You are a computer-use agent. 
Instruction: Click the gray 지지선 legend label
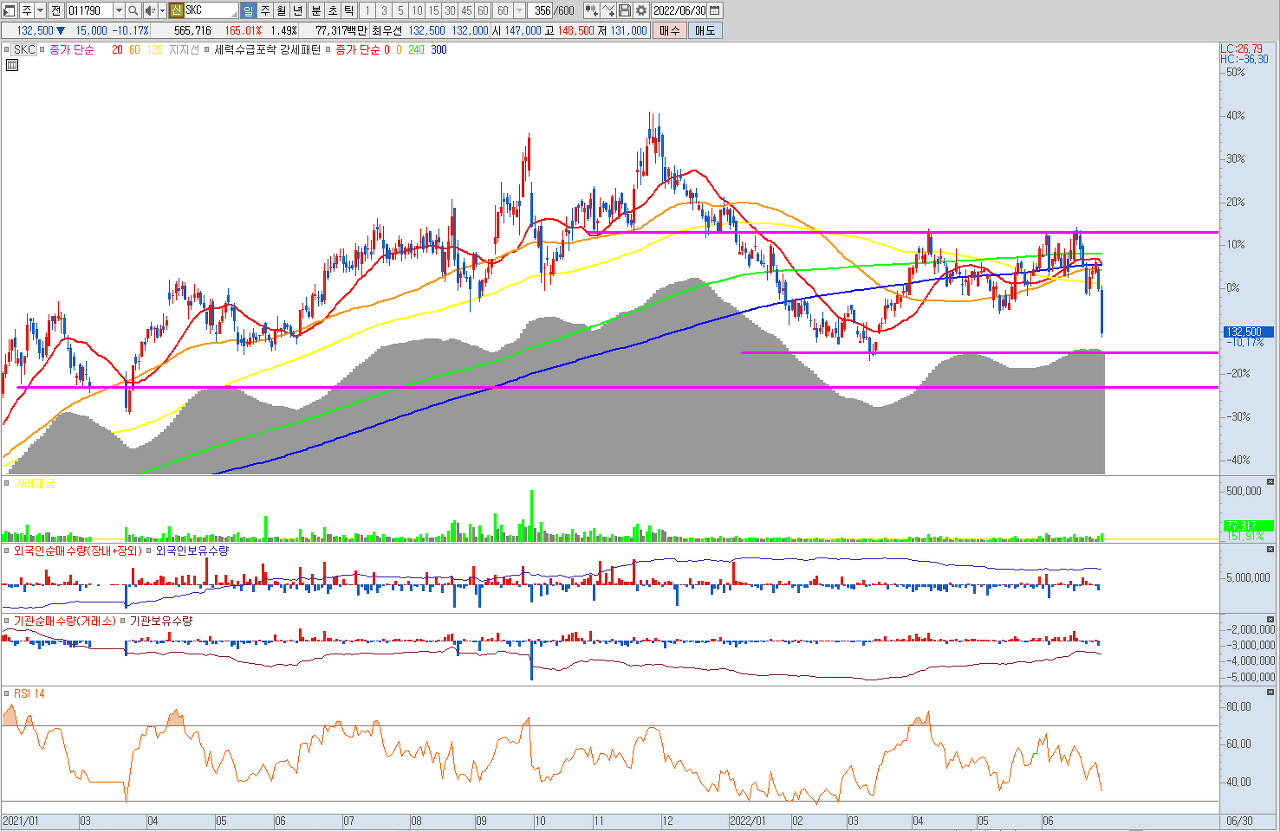(x=184, y=49)
